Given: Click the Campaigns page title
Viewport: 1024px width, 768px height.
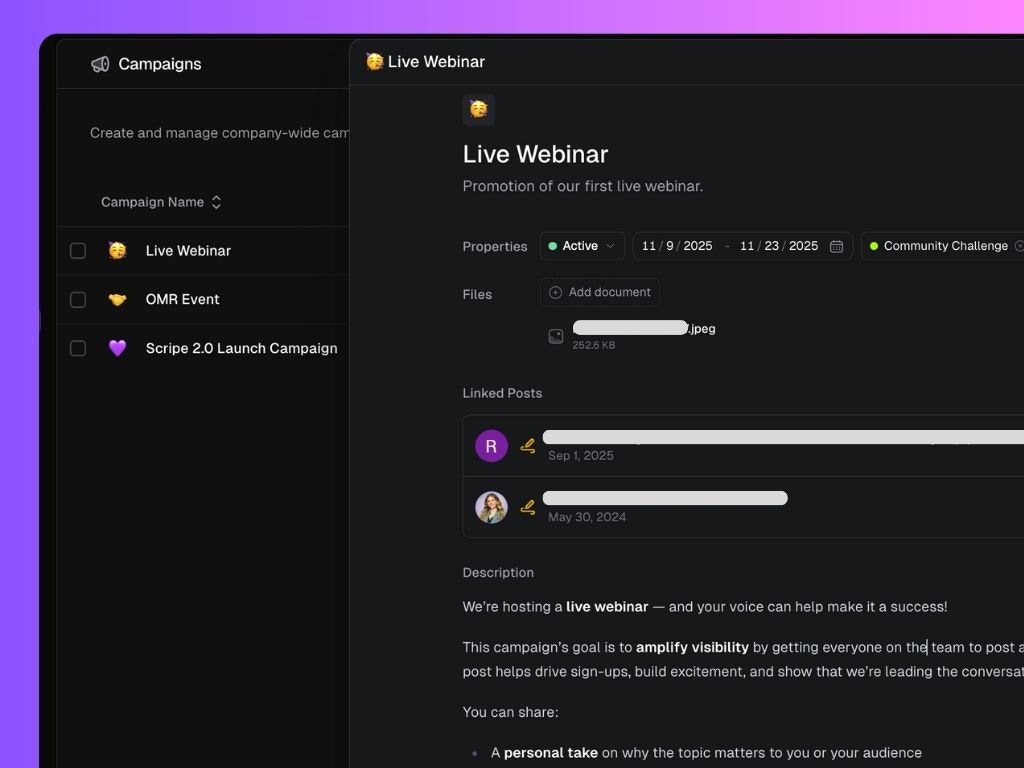Looking at the screenshot, I should 160,64.
